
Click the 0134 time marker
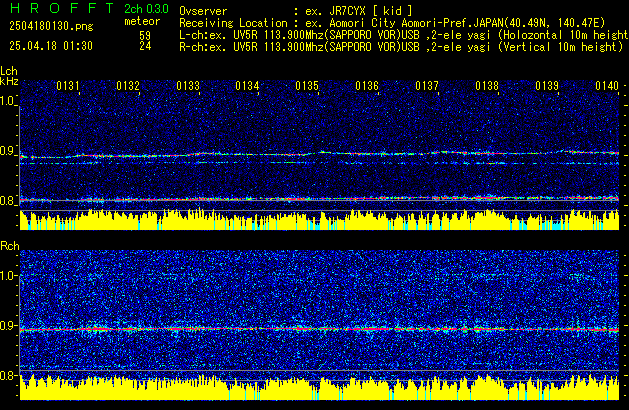(247, 86)
